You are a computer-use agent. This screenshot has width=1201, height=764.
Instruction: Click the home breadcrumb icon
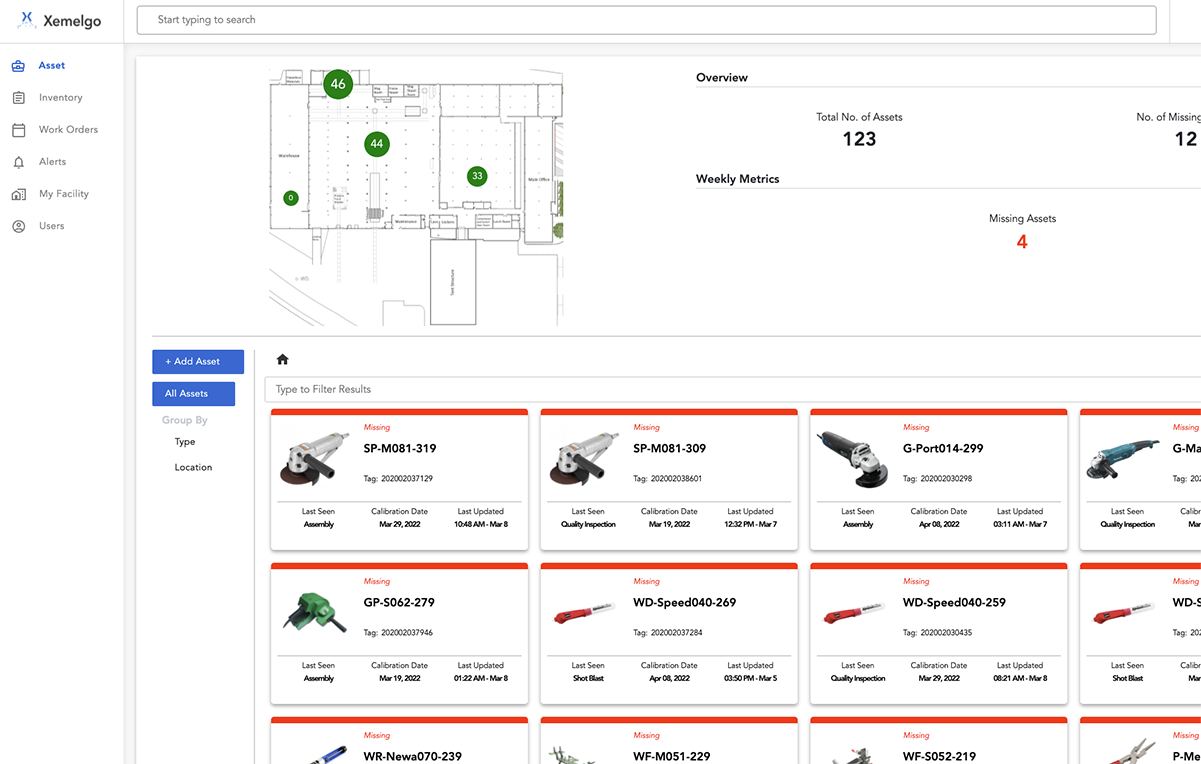pos(283,360)
